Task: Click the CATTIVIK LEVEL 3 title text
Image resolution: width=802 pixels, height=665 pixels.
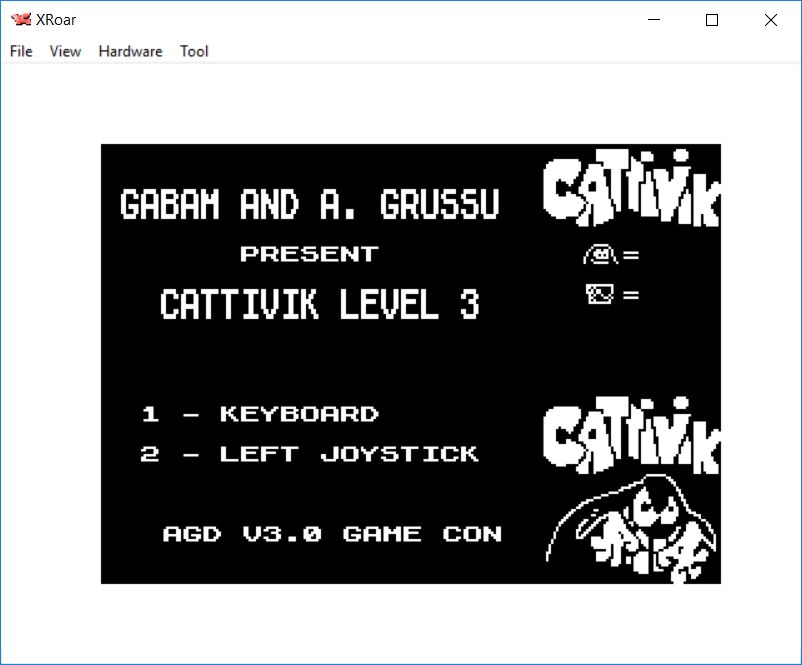Action: pos(319,304)
